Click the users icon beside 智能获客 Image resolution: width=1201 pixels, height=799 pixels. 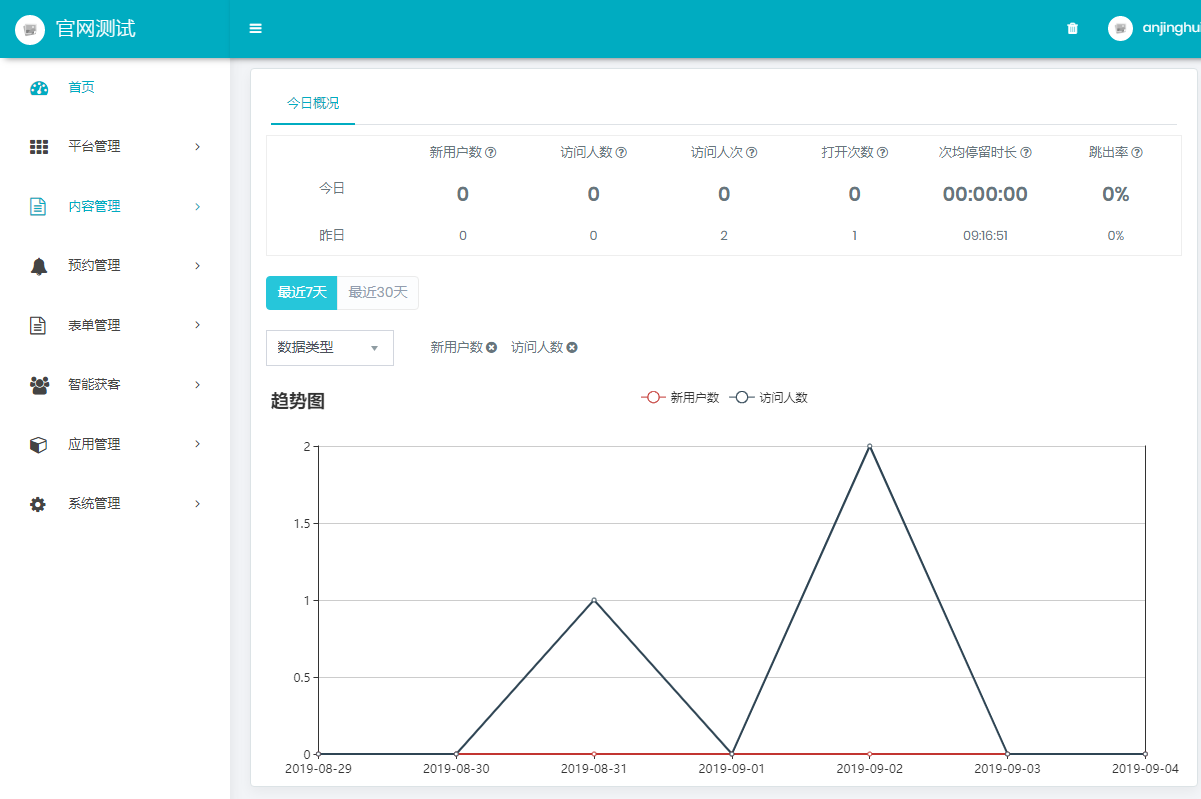tap(39, 385)
